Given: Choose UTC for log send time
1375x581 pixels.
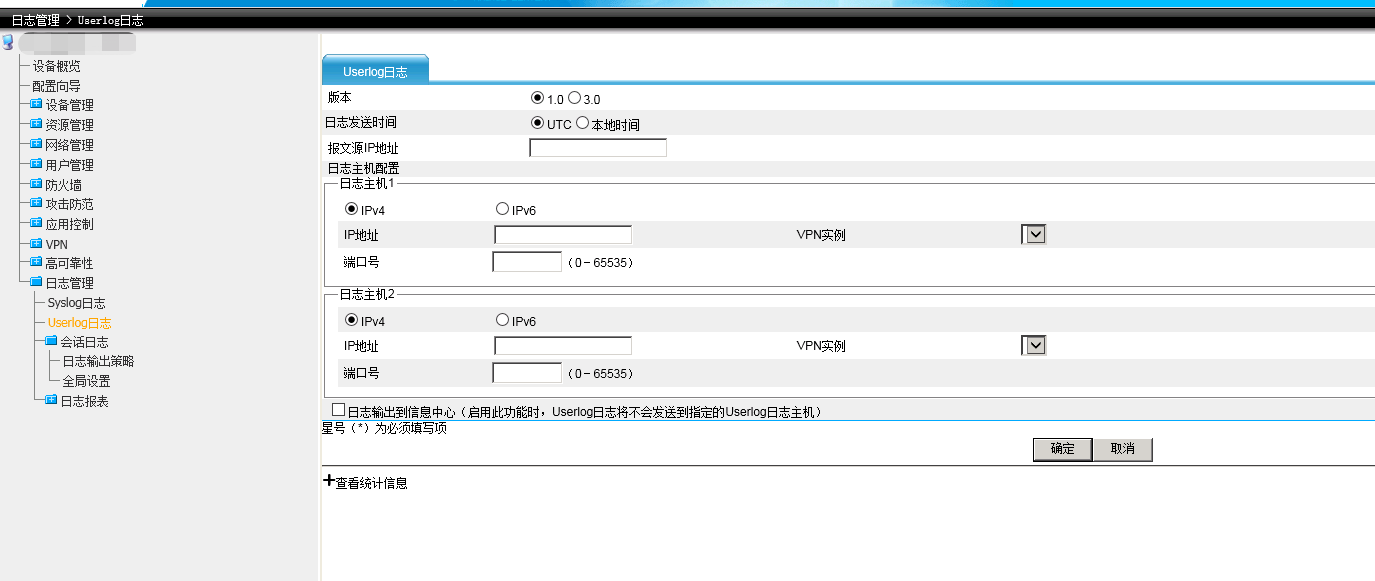Looking at the screenshot, I should (538, 124).
